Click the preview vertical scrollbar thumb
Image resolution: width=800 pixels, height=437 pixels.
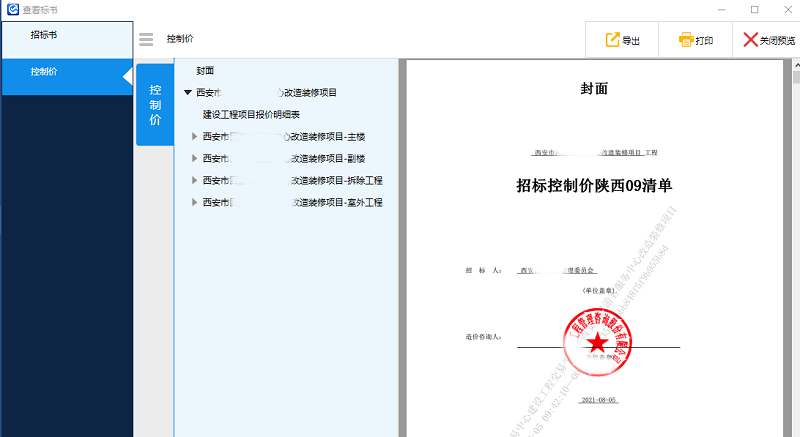[796, 77]
